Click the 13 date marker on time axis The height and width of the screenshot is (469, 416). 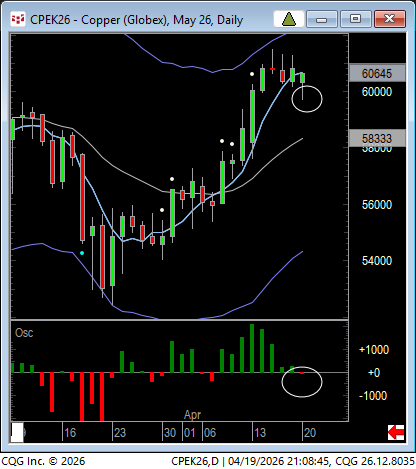pos(260,433)
